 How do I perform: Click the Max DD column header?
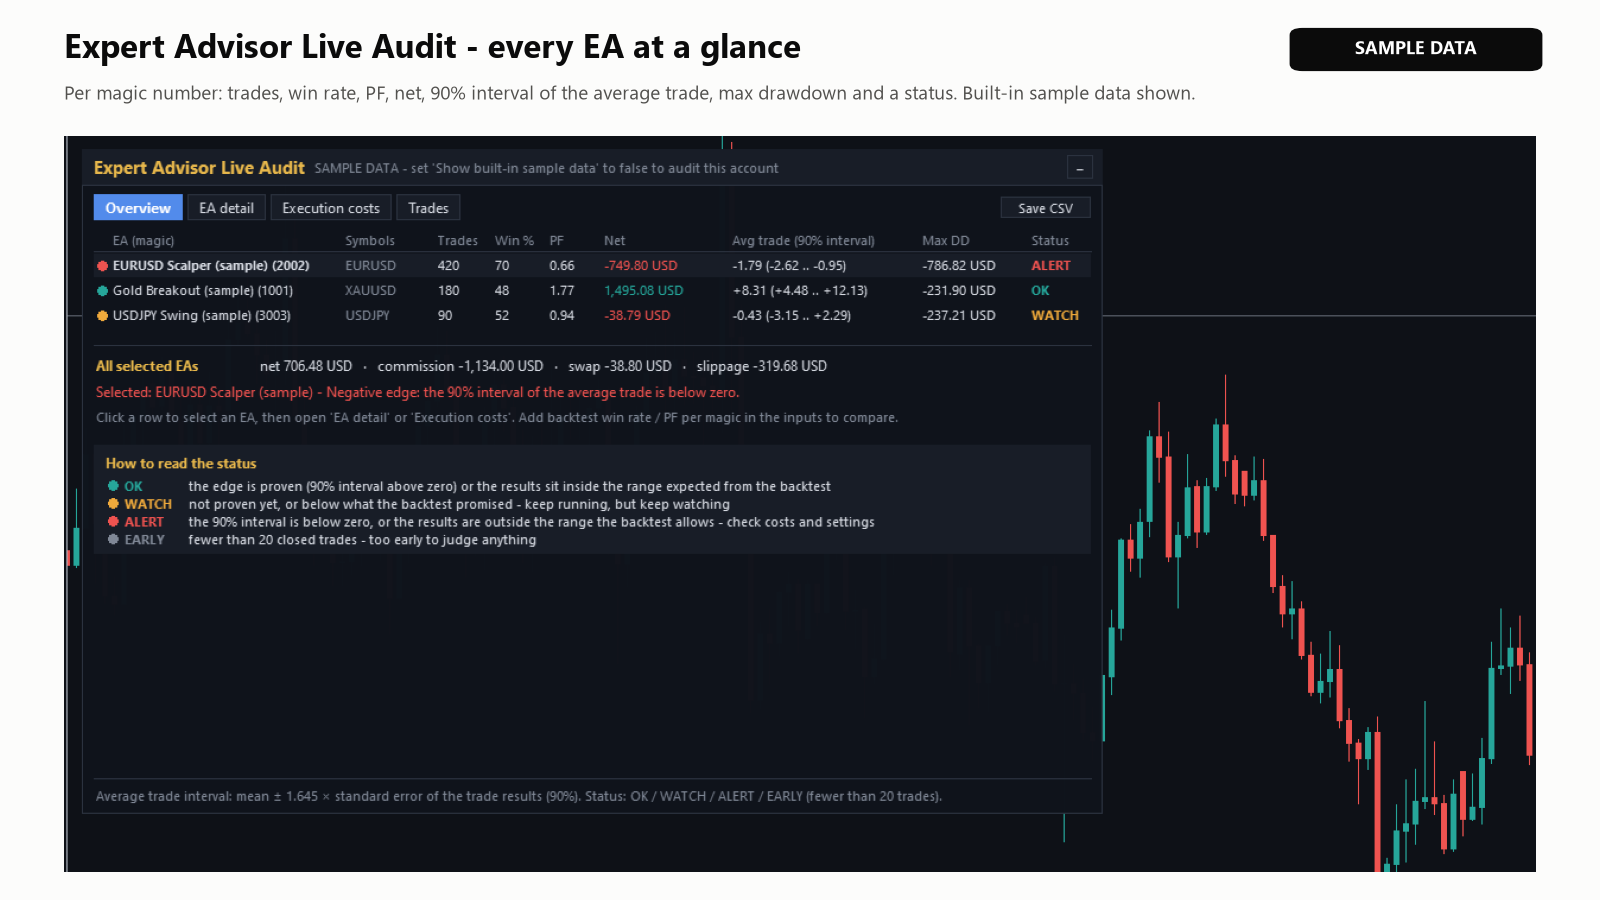point(946,241)
